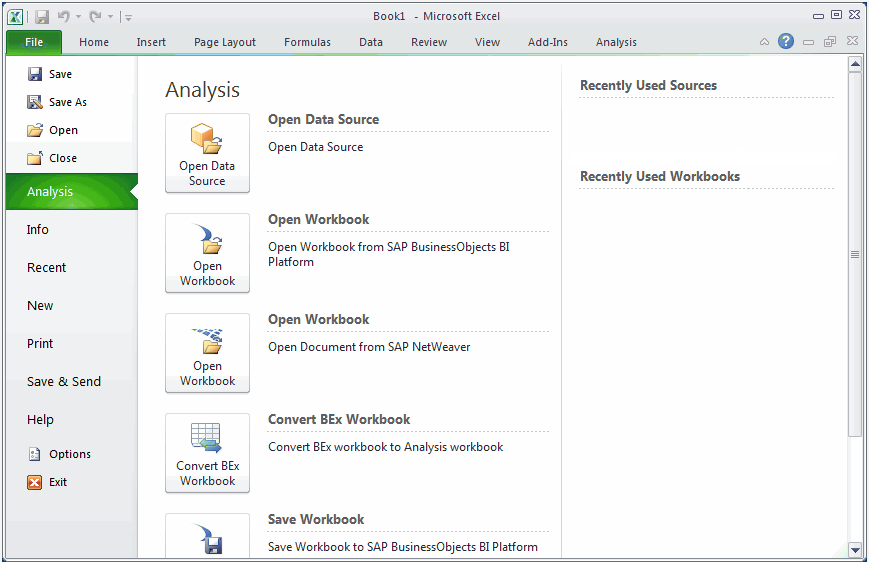Click the vertical scrollbar down arrow
The image size is (869, 562).
[x=855, y=549]
